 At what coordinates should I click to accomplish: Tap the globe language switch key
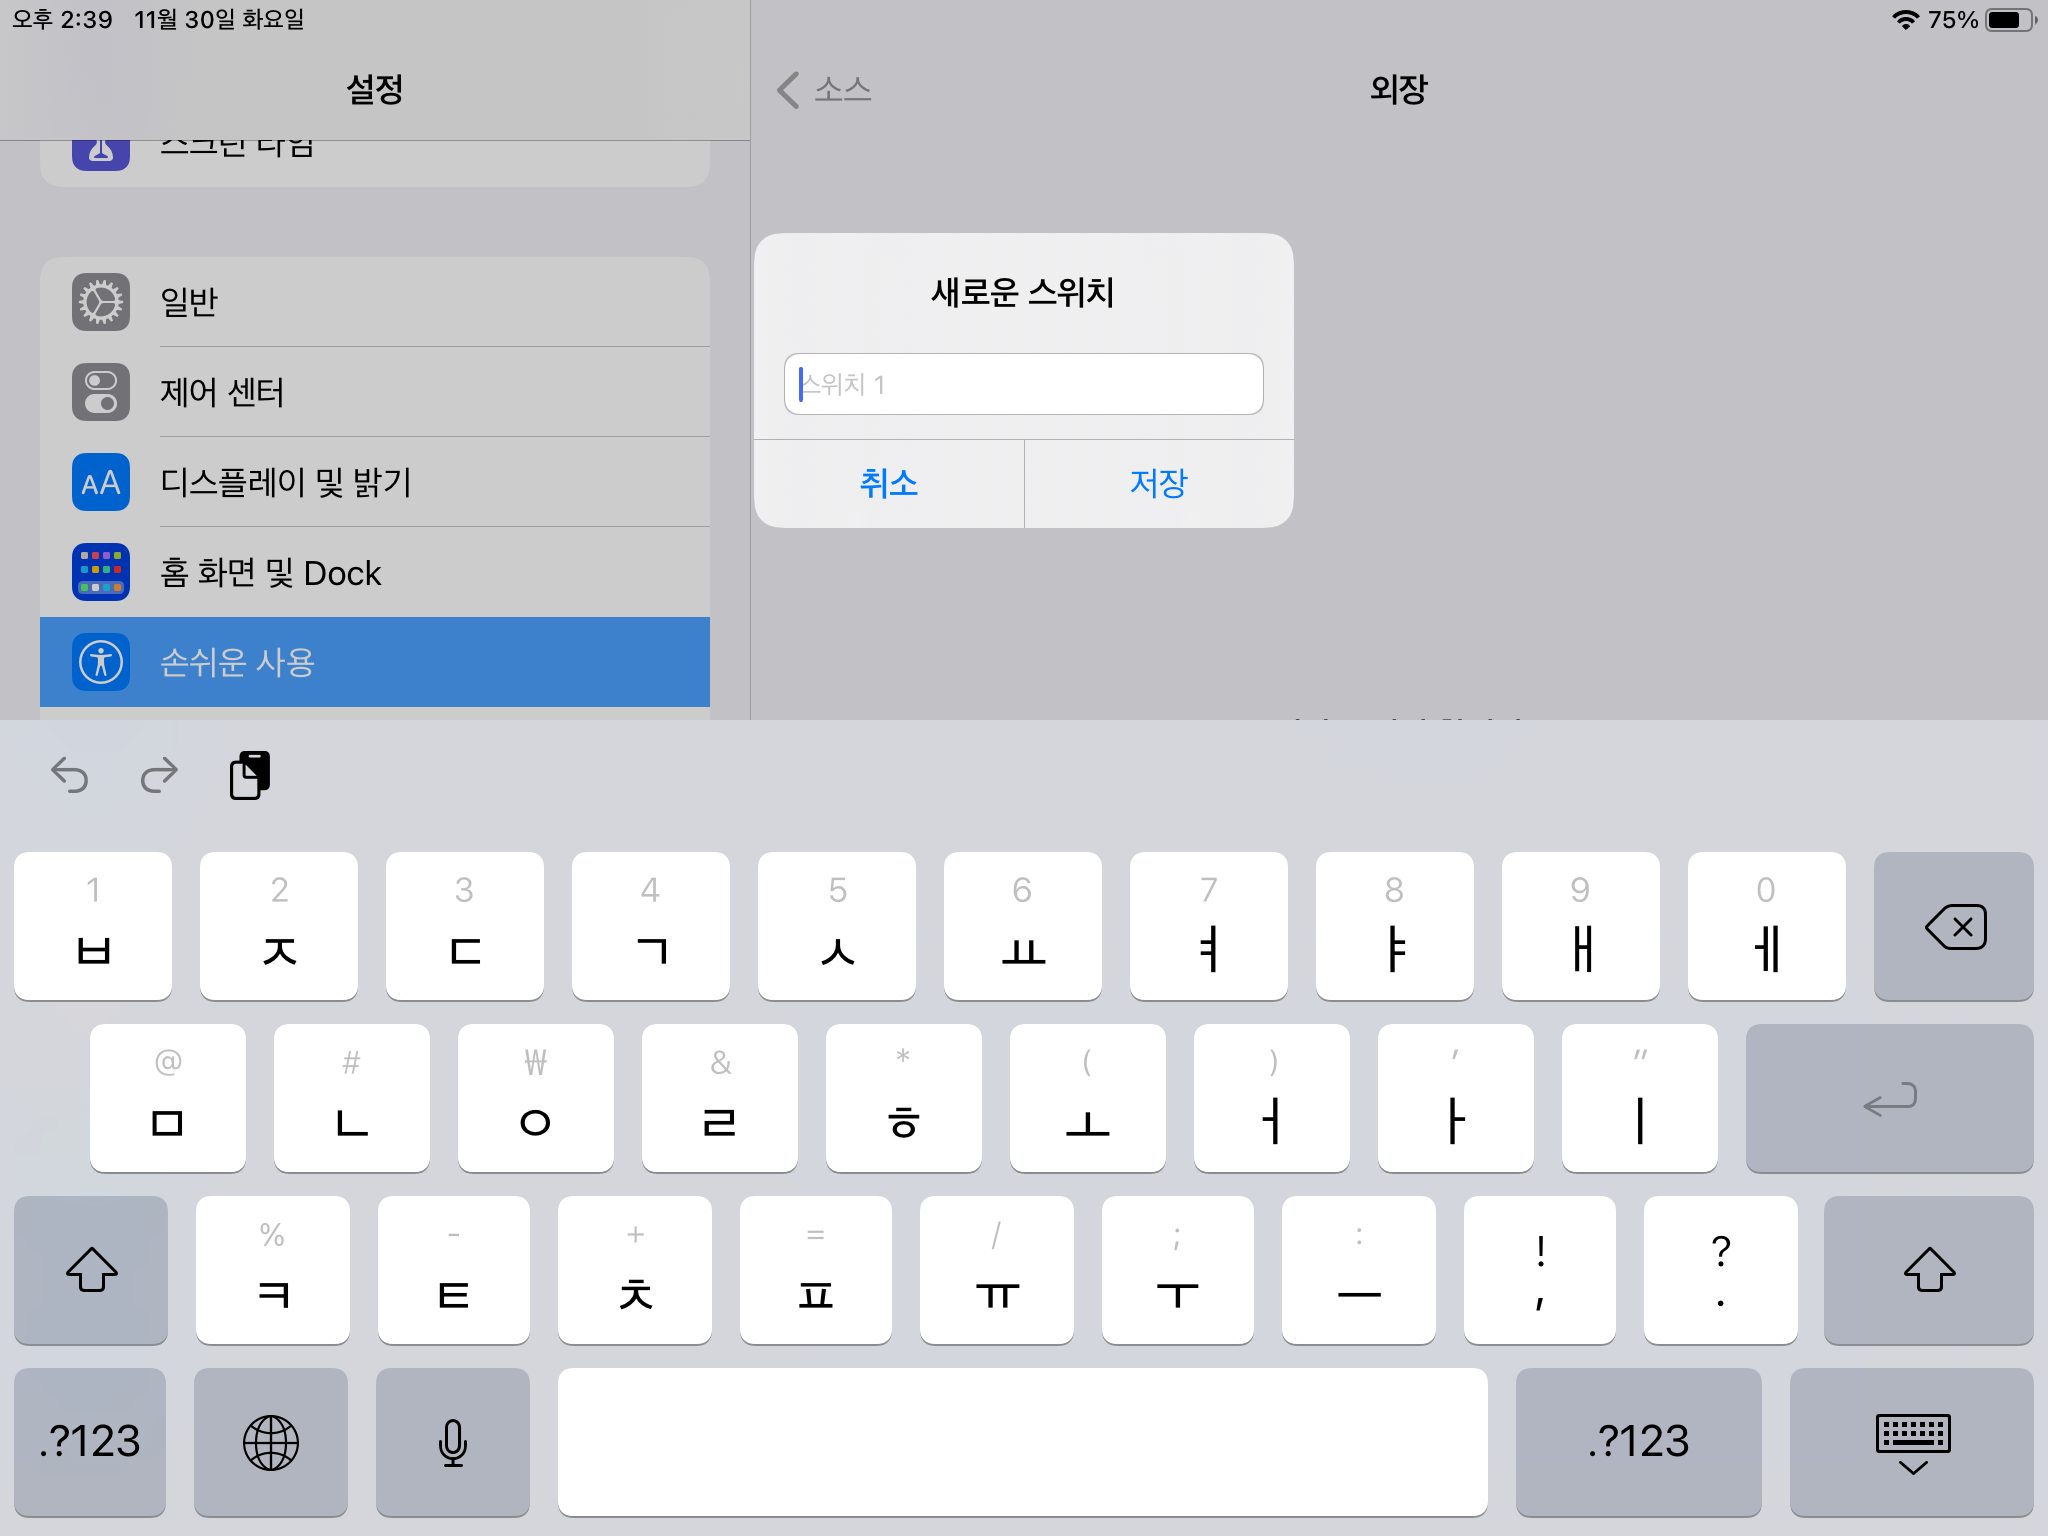(x=271, y=1442)
